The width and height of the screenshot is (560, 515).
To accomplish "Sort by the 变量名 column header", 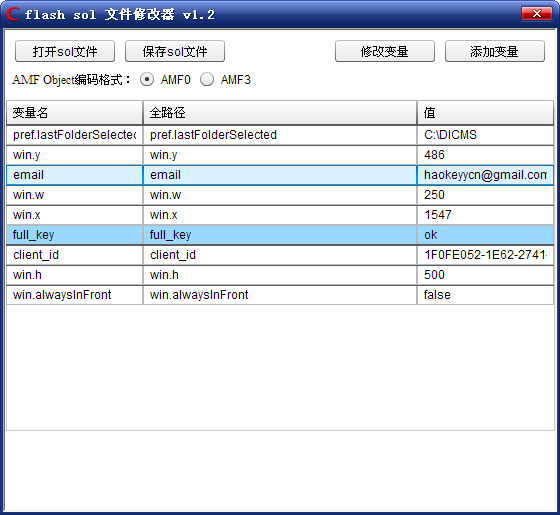I will (74, 113).
